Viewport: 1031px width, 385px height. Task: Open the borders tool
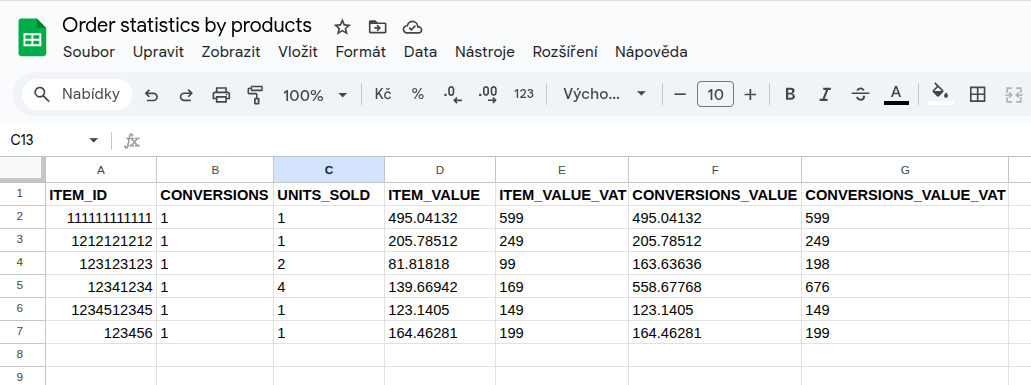point(978,95)
